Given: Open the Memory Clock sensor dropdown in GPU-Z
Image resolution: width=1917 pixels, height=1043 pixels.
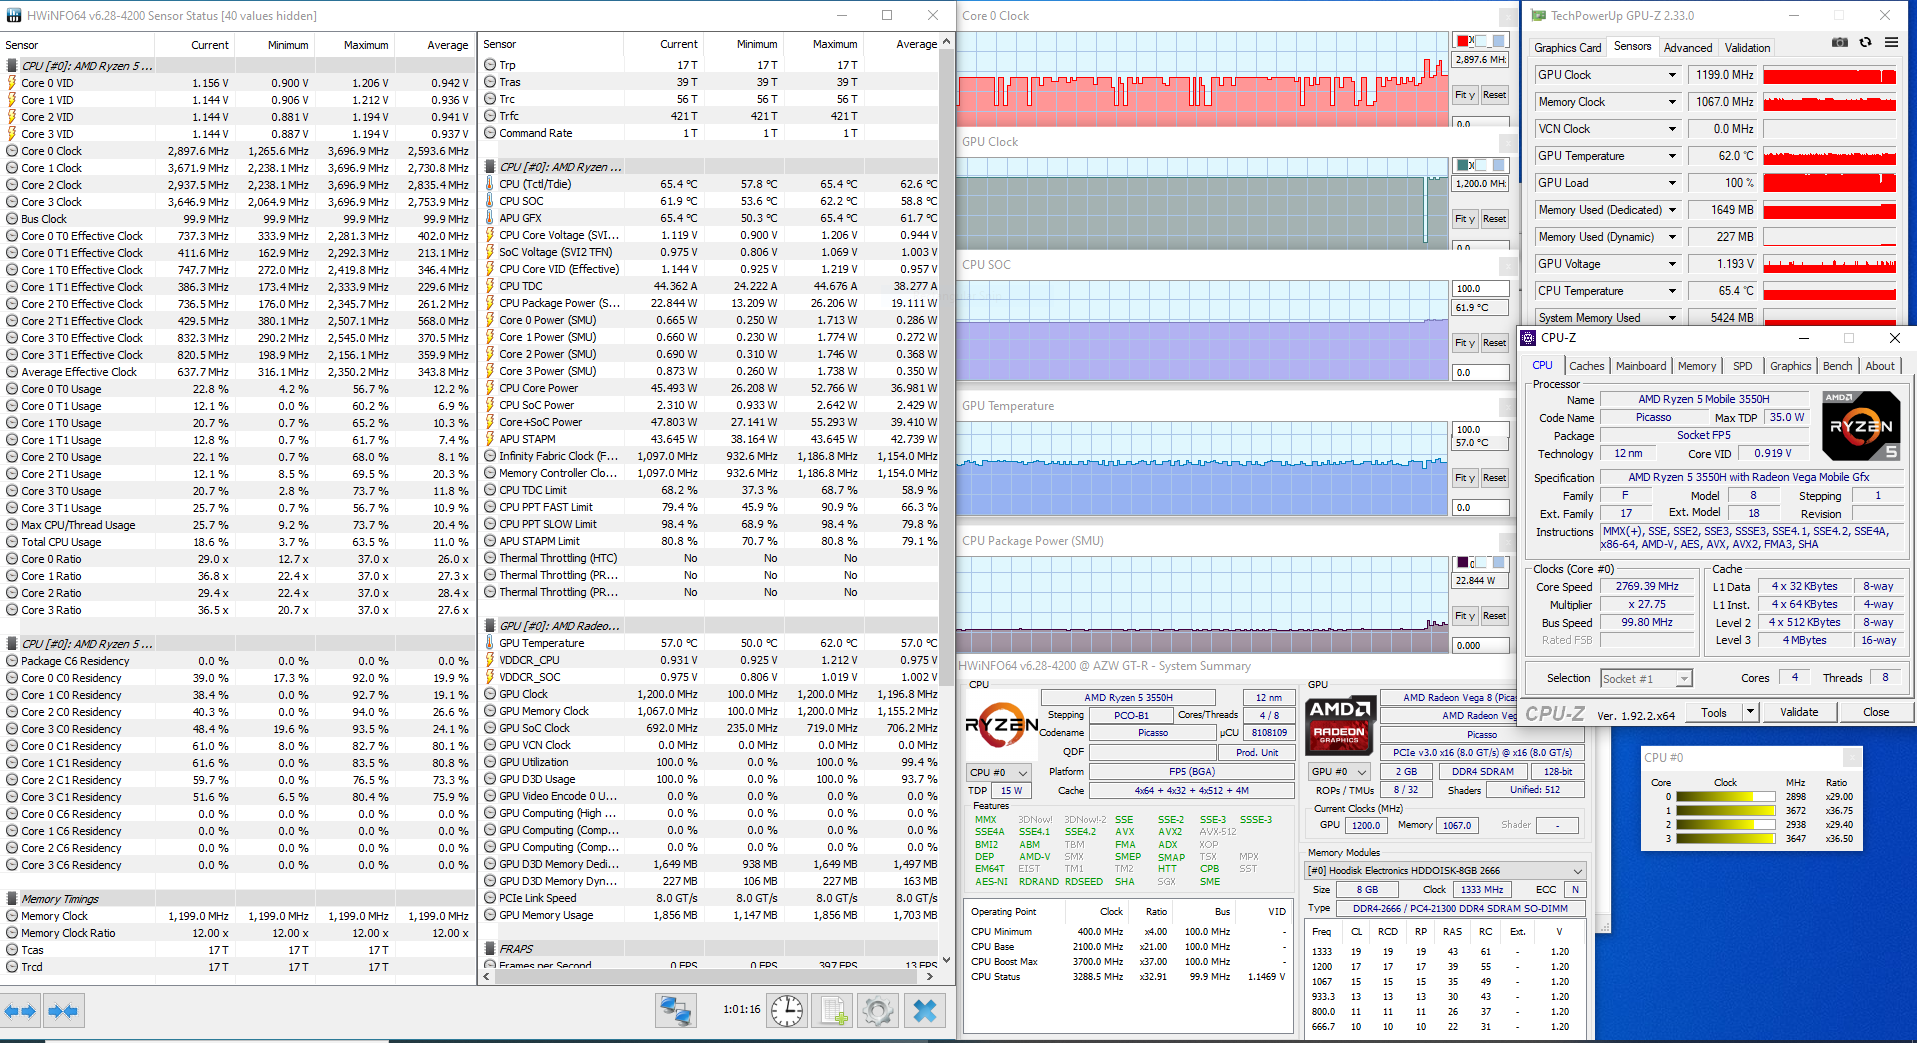Looking at the screenshot, I should point(1672,102).
